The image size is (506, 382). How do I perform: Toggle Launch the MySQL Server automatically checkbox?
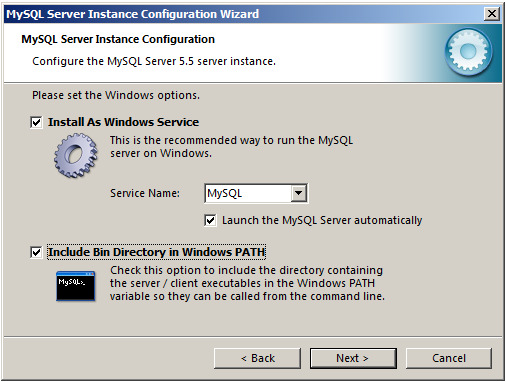(x=210, y=220)
